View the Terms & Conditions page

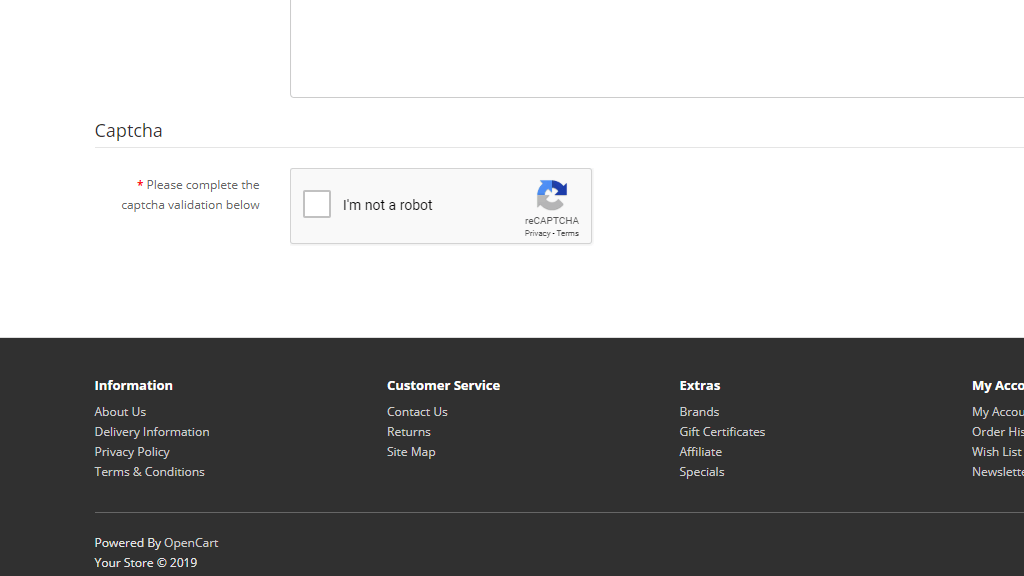tap(149, 472)
